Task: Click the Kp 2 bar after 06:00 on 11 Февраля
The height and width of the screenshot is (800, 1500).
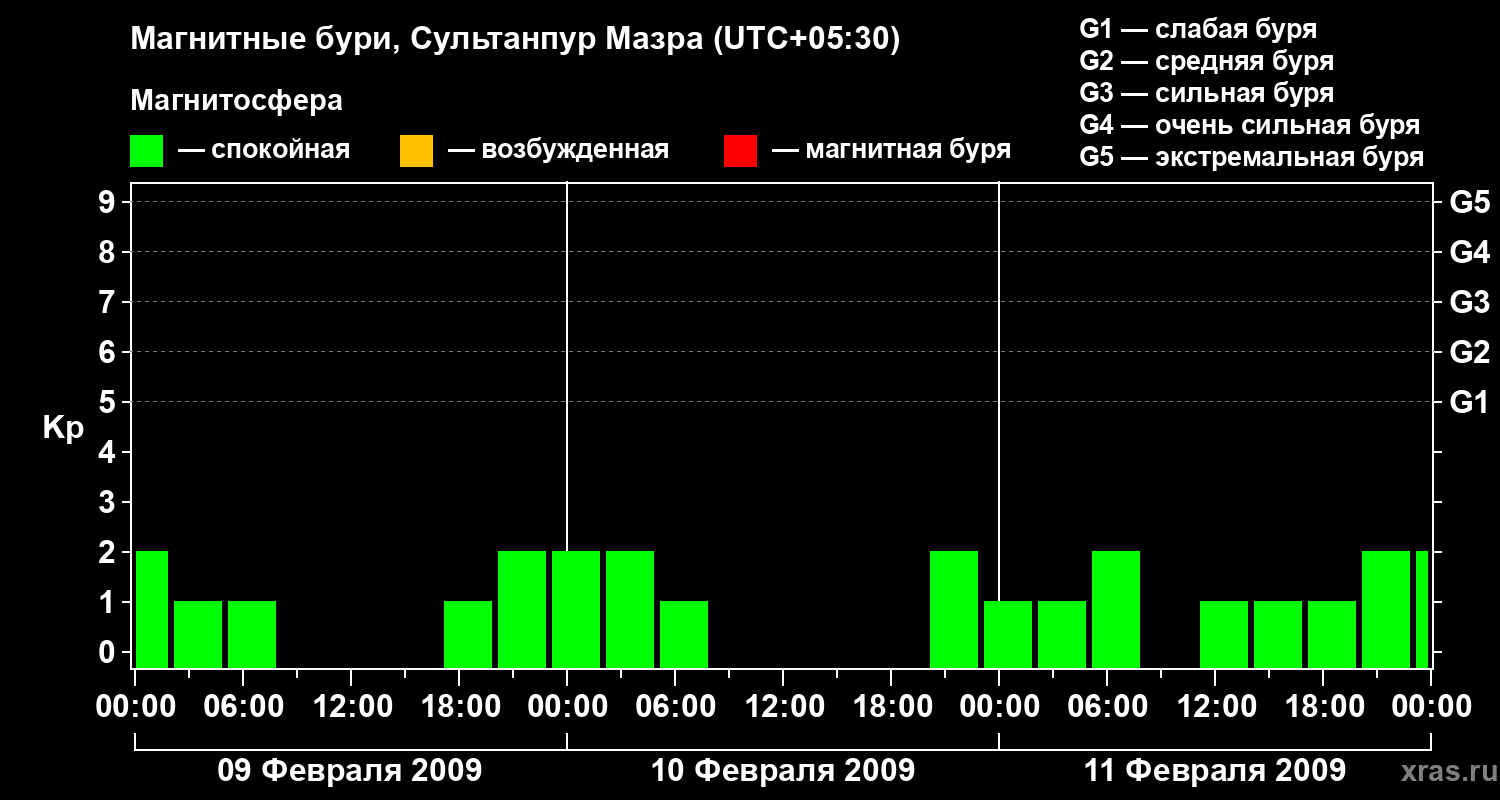Action: point(1116,609)
